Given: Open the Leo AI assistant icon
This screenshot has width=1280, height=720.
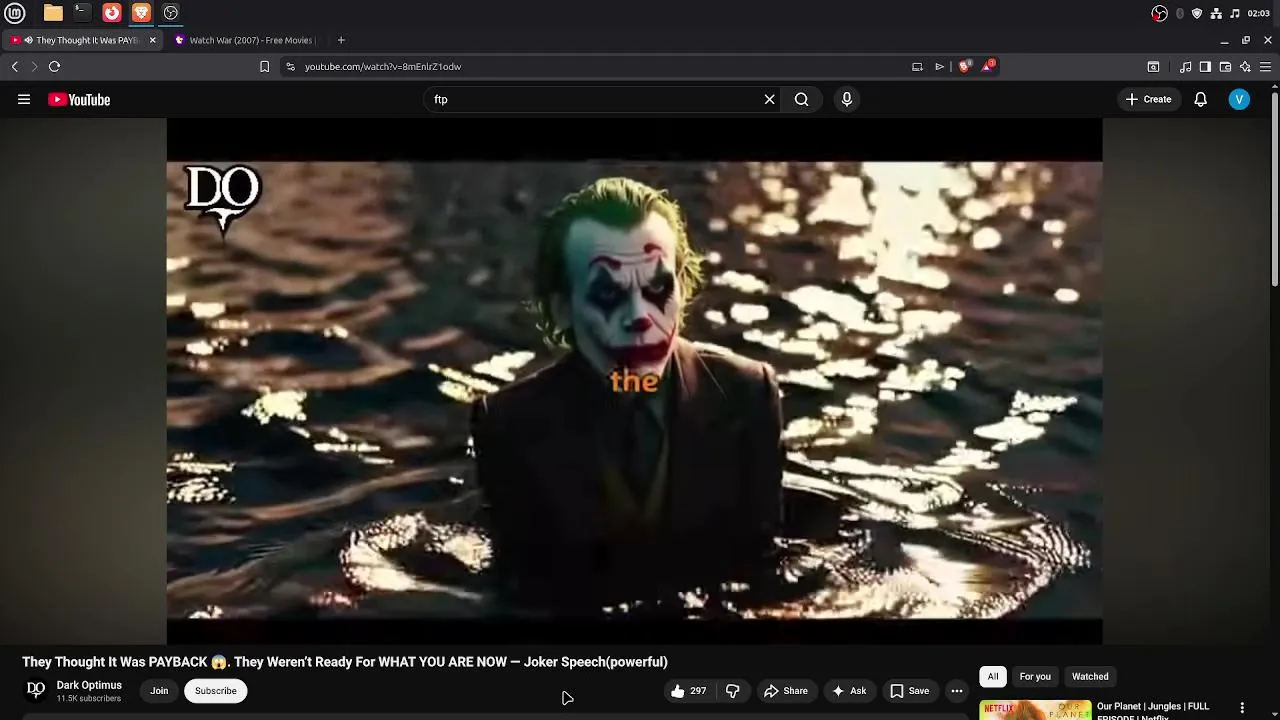Looking at the screenshot, I should pyautogui.click(x=1245, y=67).
